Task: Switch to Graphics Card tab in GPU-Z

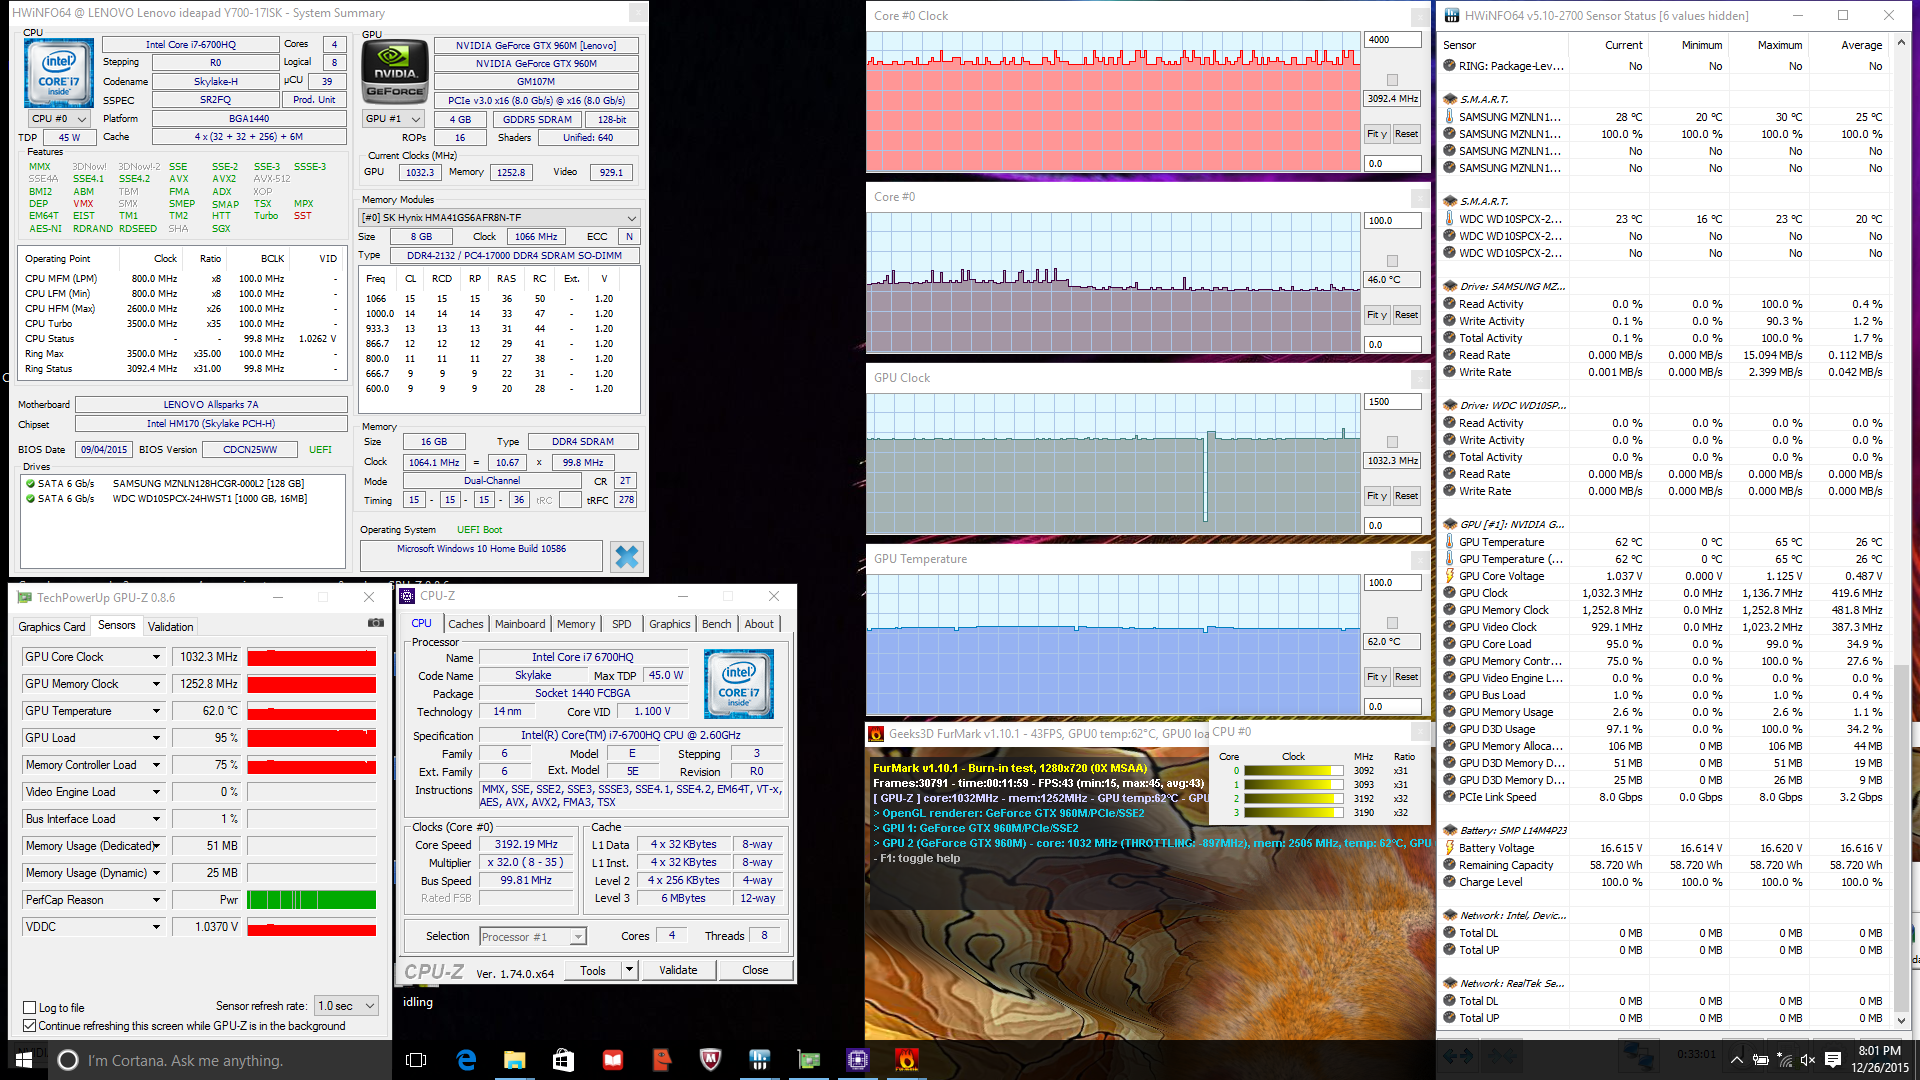Action: [52, 627]
